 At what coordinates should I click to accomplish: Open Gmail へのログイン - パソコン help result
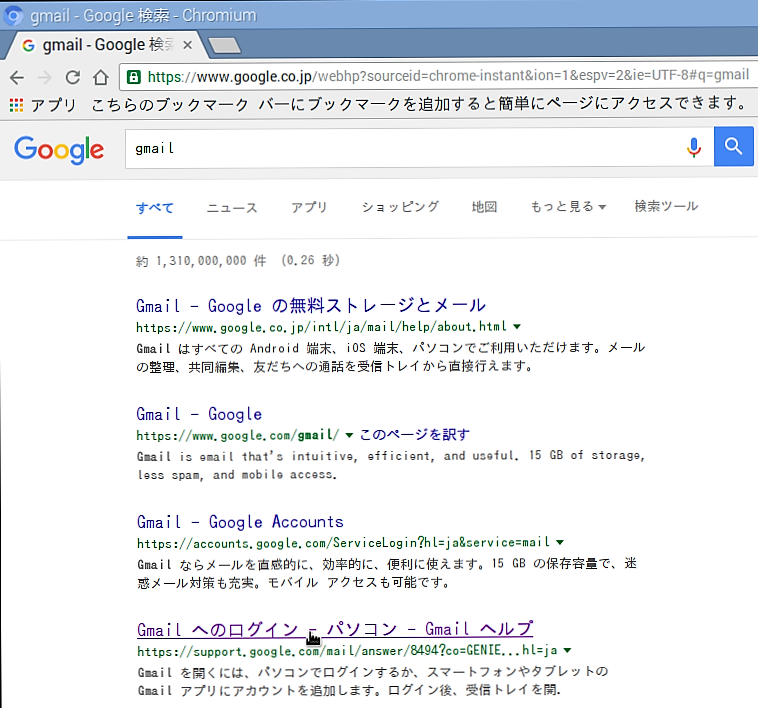[335, 629]
